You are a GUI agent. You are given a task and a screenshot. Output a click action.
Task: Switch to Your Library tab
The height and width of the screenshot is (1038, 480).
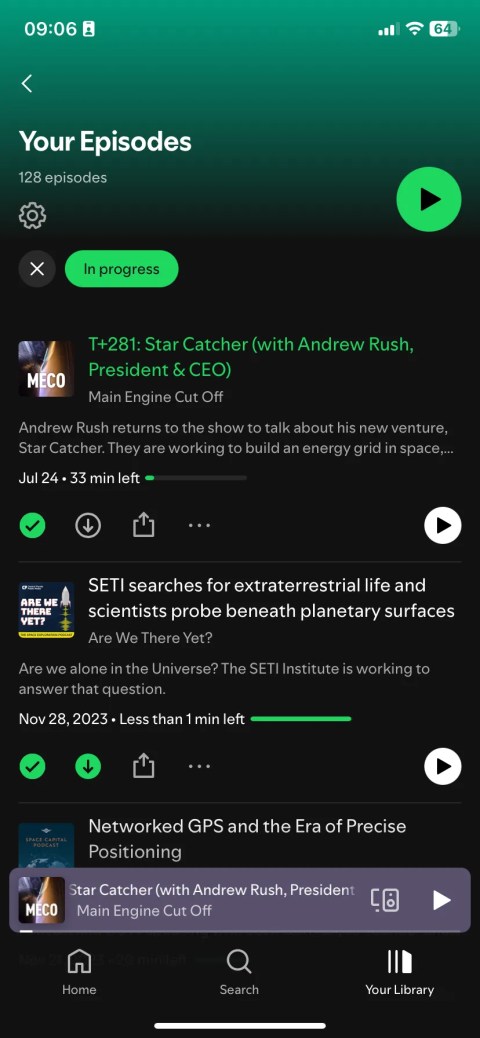pos(399,973)
